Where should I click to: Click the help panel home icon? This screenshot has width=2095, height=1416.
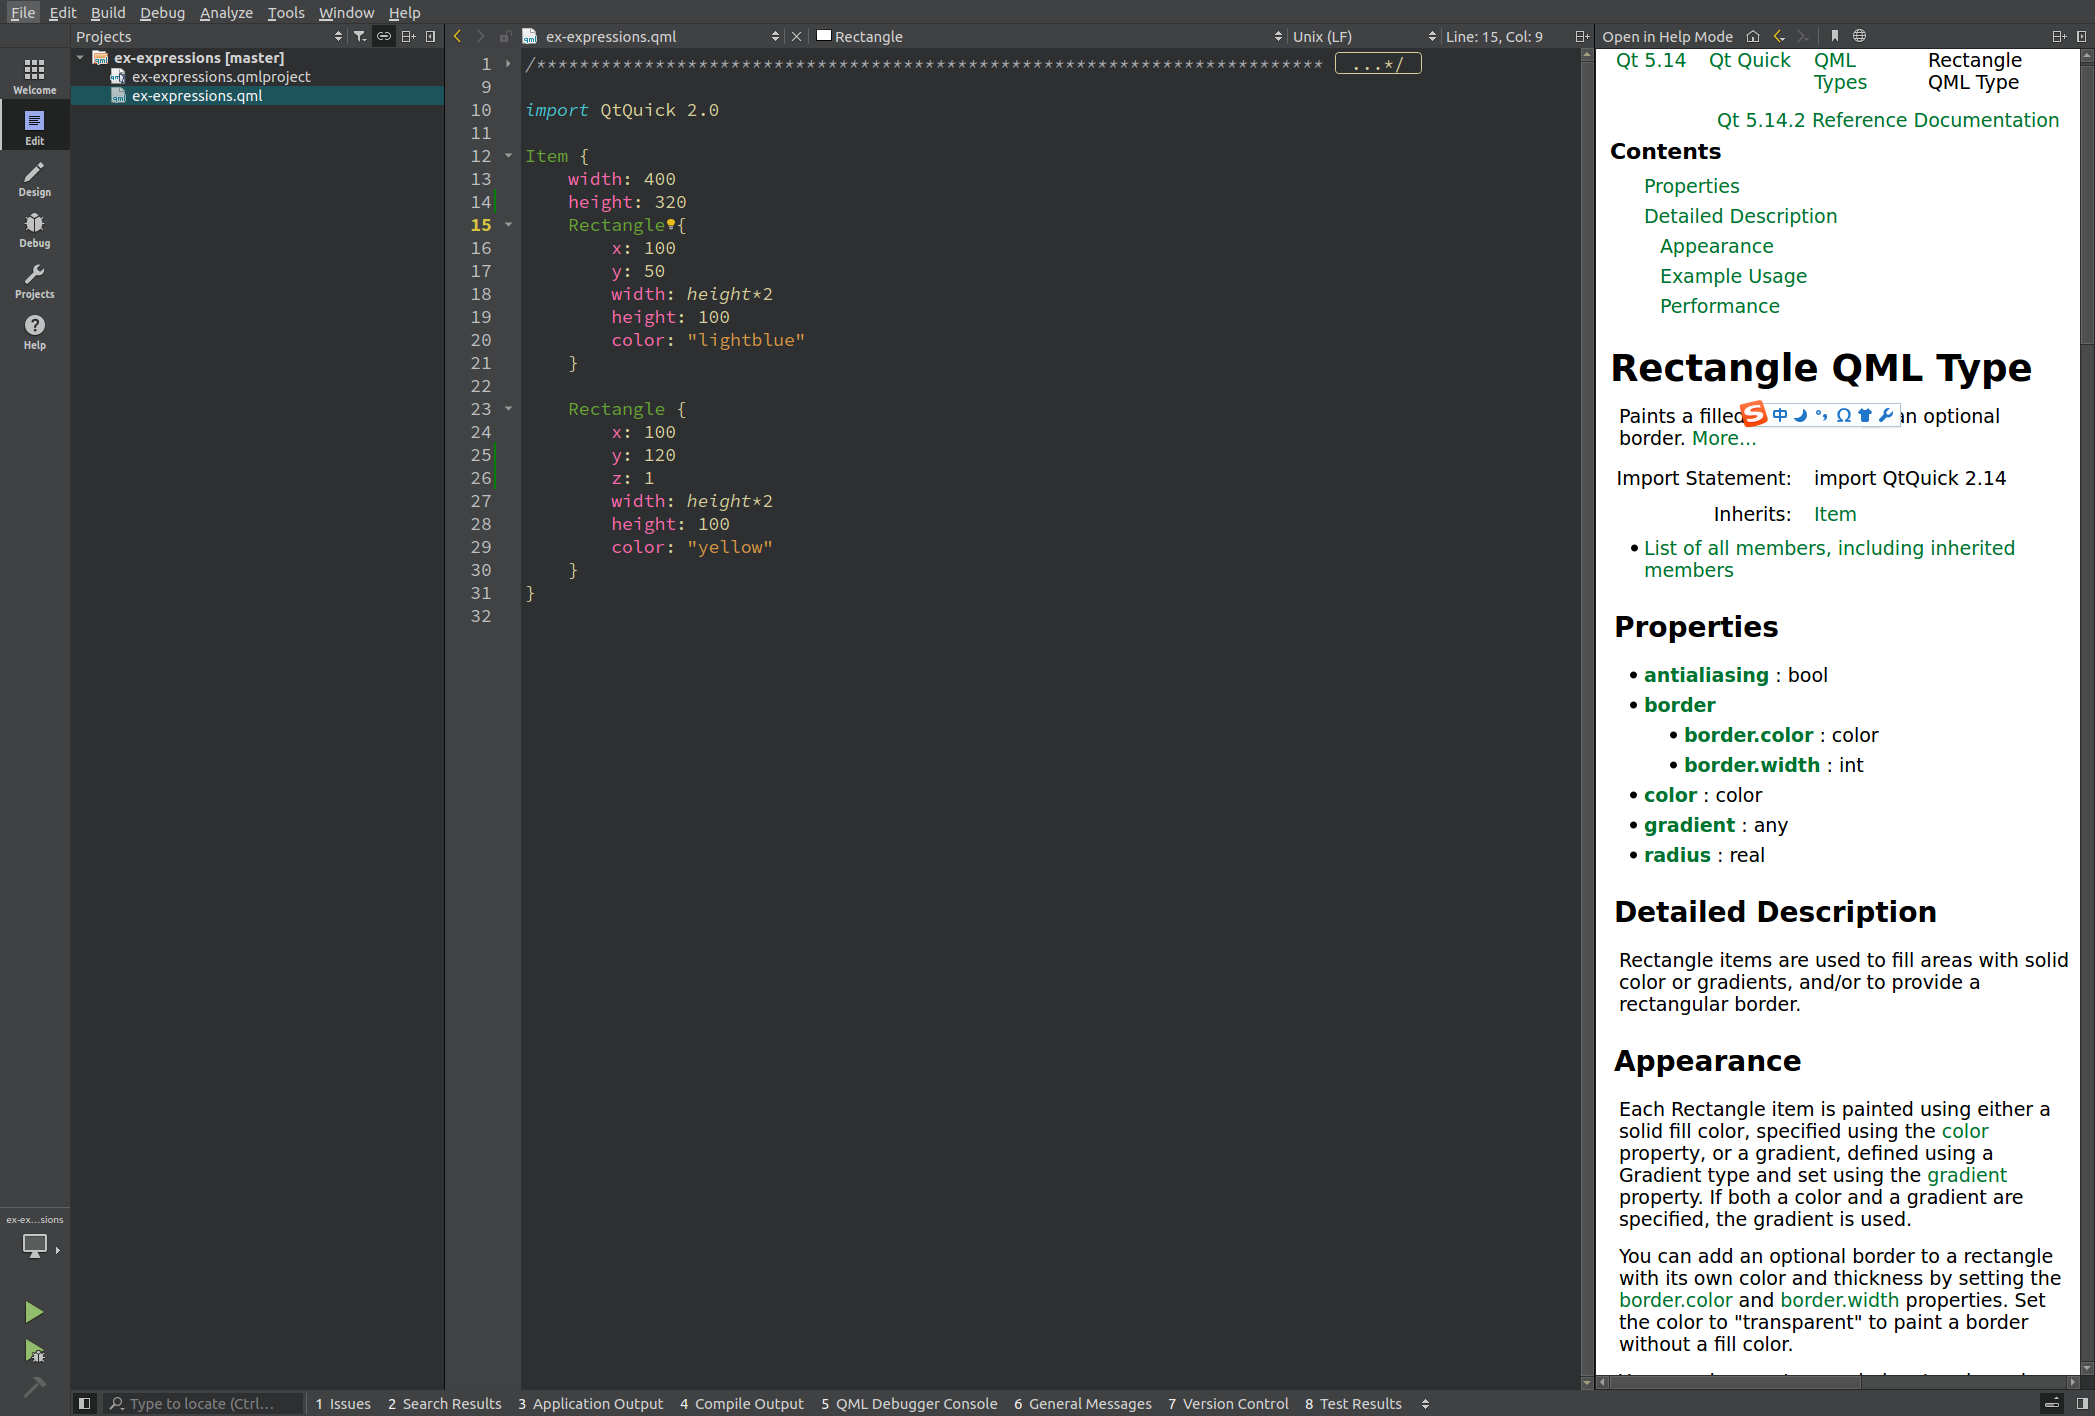[x=1753, y=36]
